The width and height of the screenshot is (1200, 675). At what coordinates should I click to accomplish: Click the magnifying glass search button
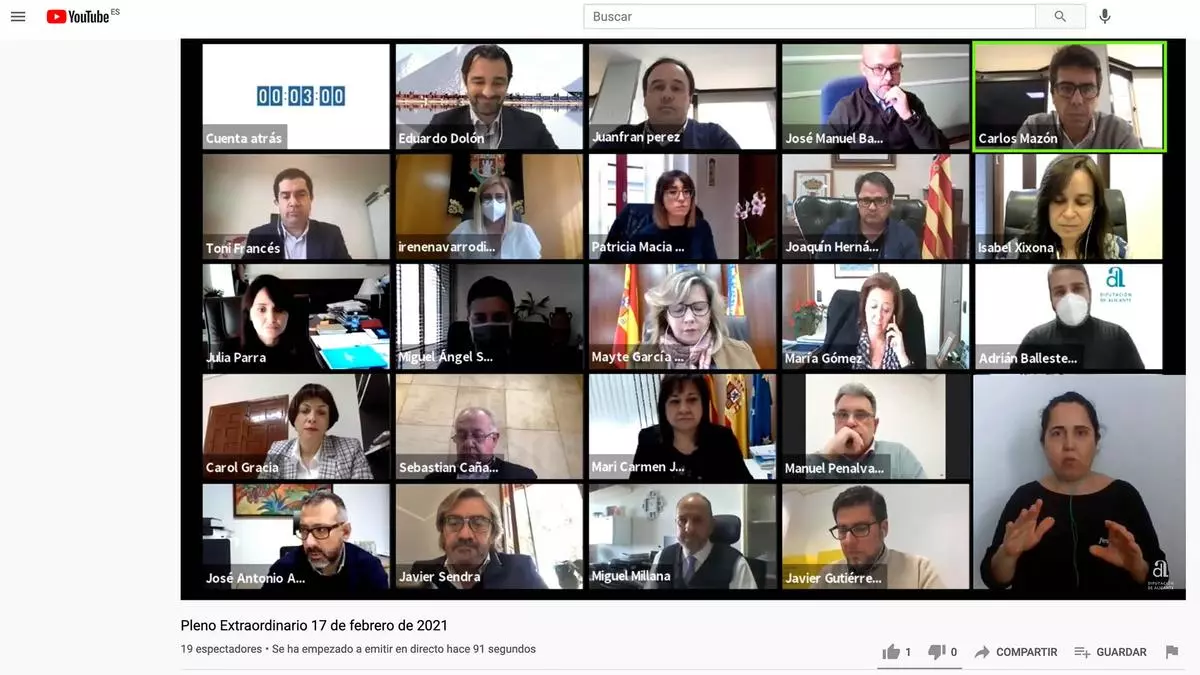(x=1060, y=16)
